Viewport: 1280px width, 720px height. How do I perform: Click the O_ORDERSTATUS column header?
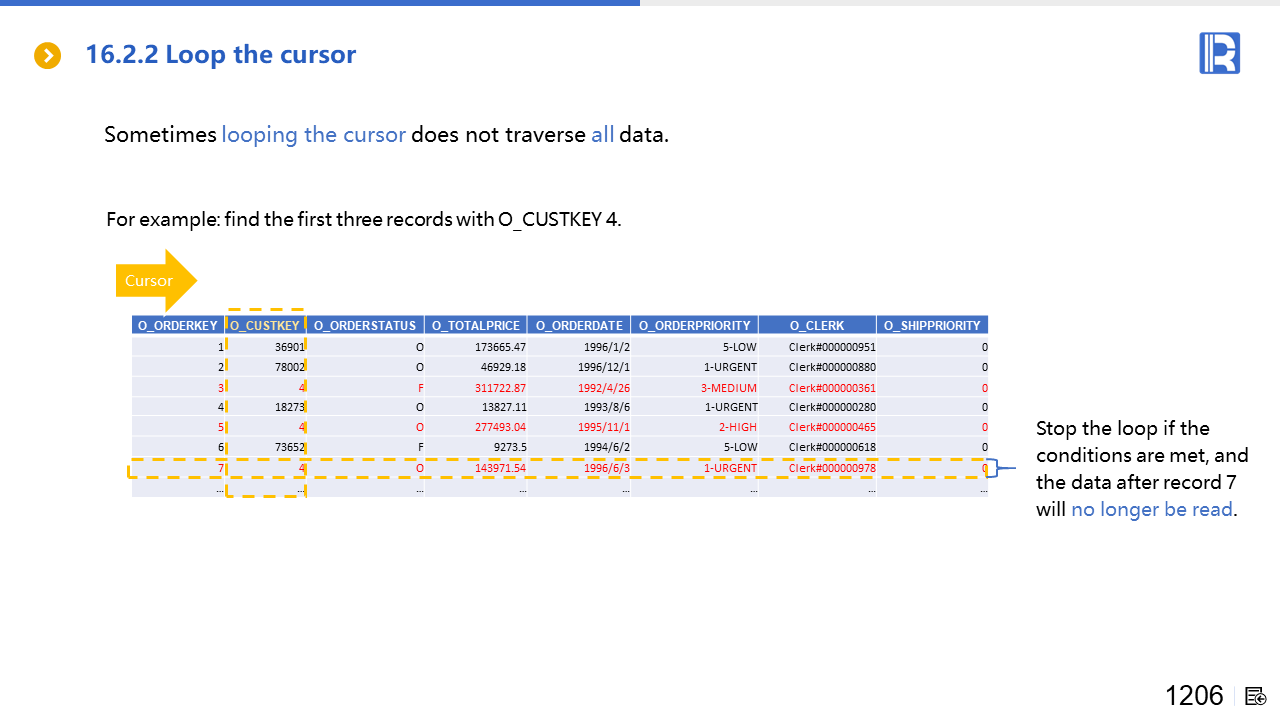364,325
